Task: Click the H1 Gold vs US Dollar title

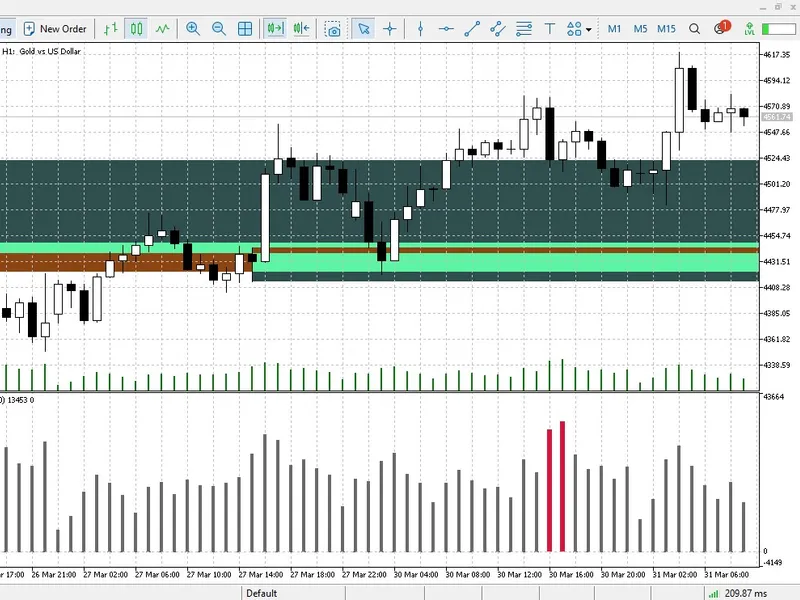Action: (41, 51)
